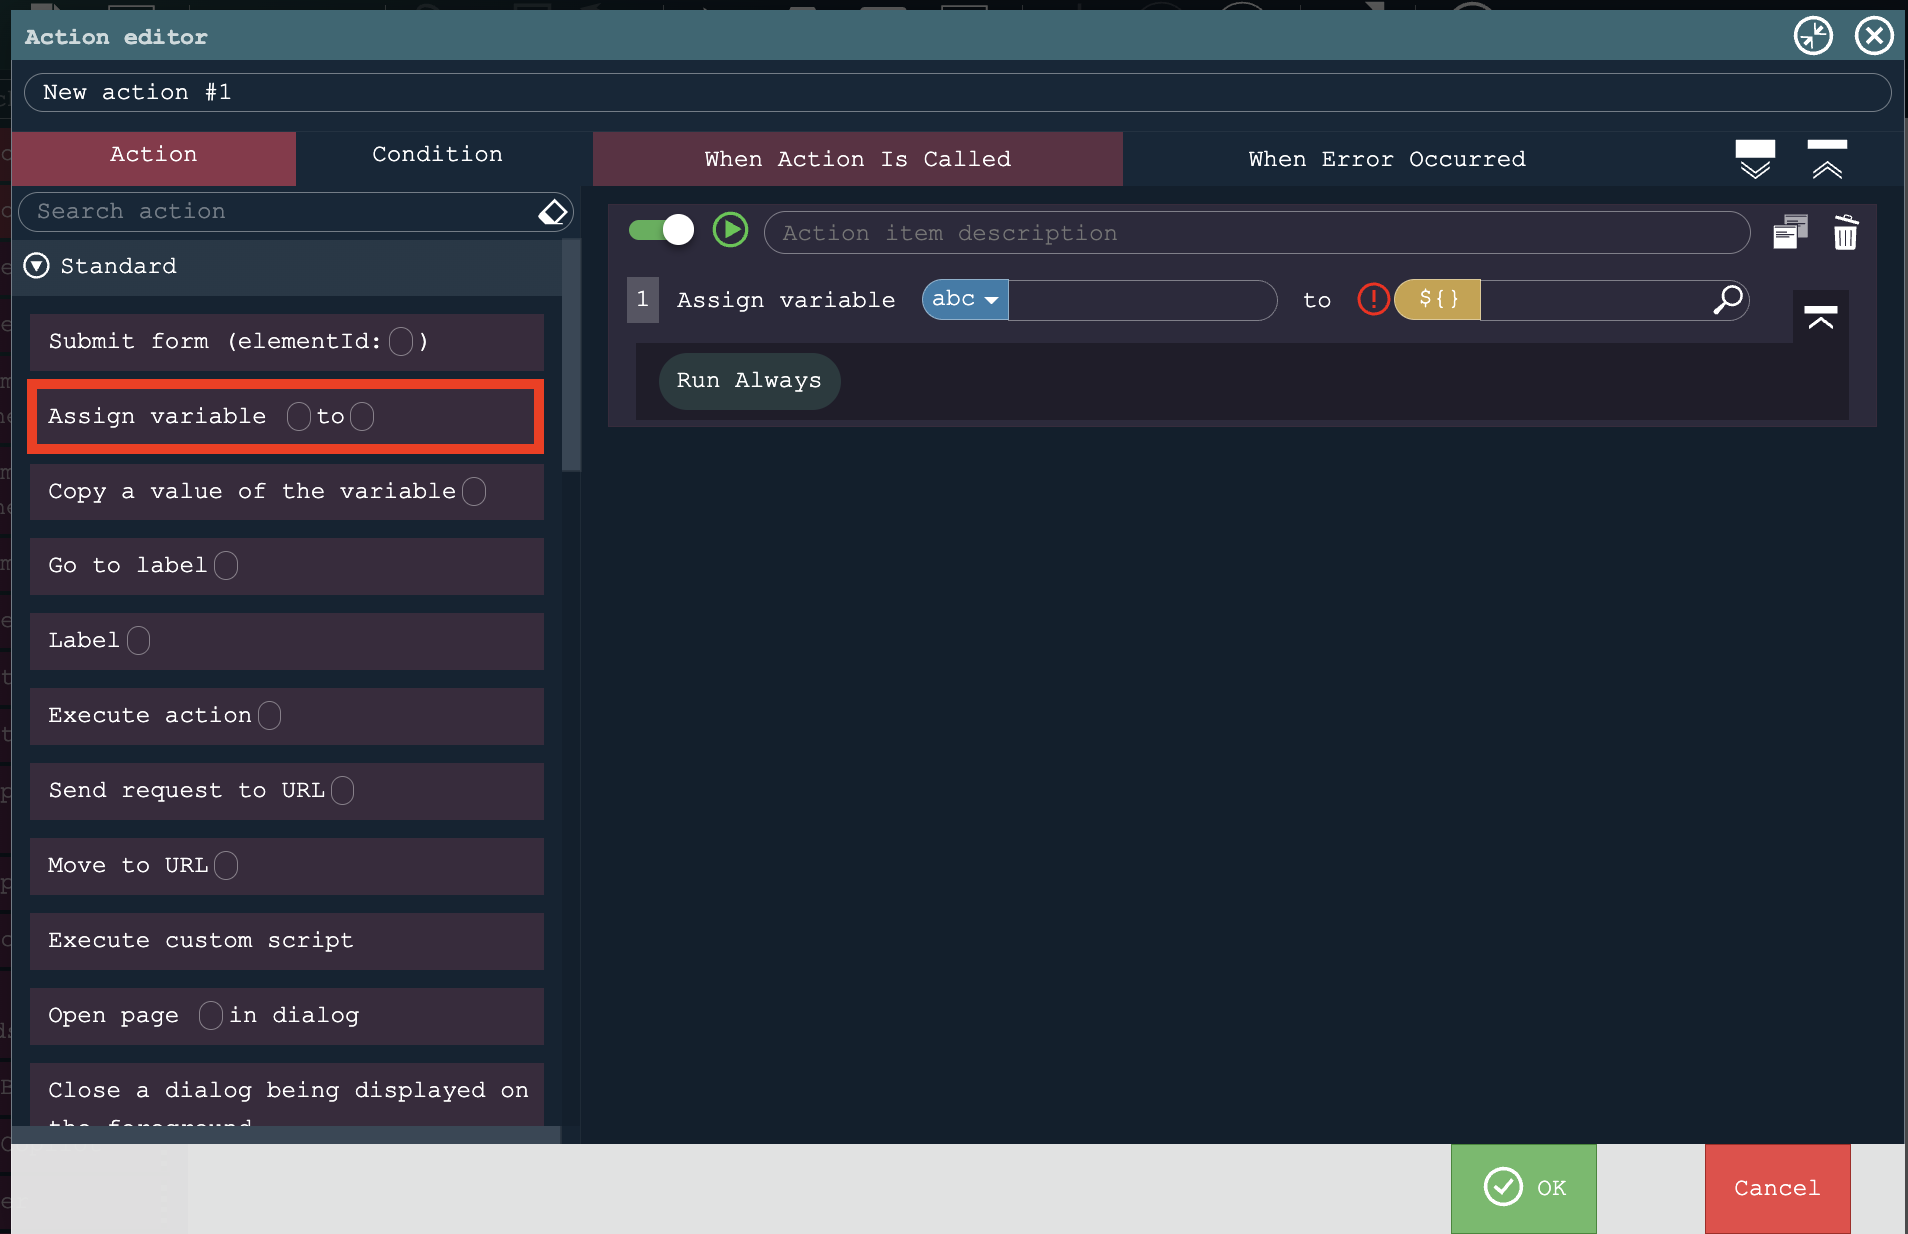Click the expand all arrows icon
This screenshot has width=1908, height=1234.
pyautogui.click(x=1755, y=159)
